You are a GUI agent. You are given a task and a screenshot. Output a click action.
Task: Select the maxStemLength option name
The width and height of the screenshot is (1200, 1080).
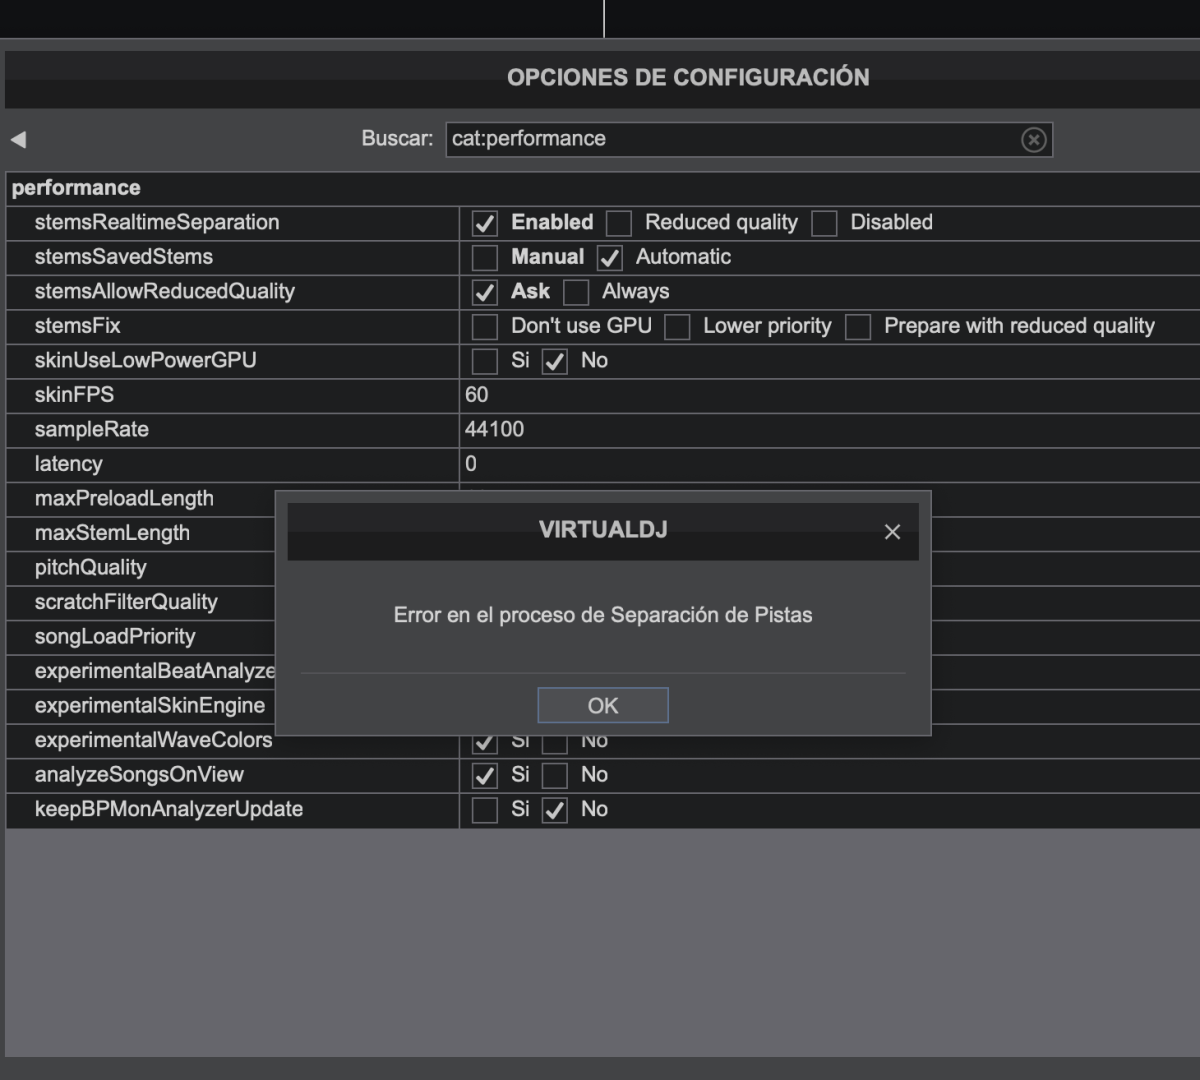112,533
